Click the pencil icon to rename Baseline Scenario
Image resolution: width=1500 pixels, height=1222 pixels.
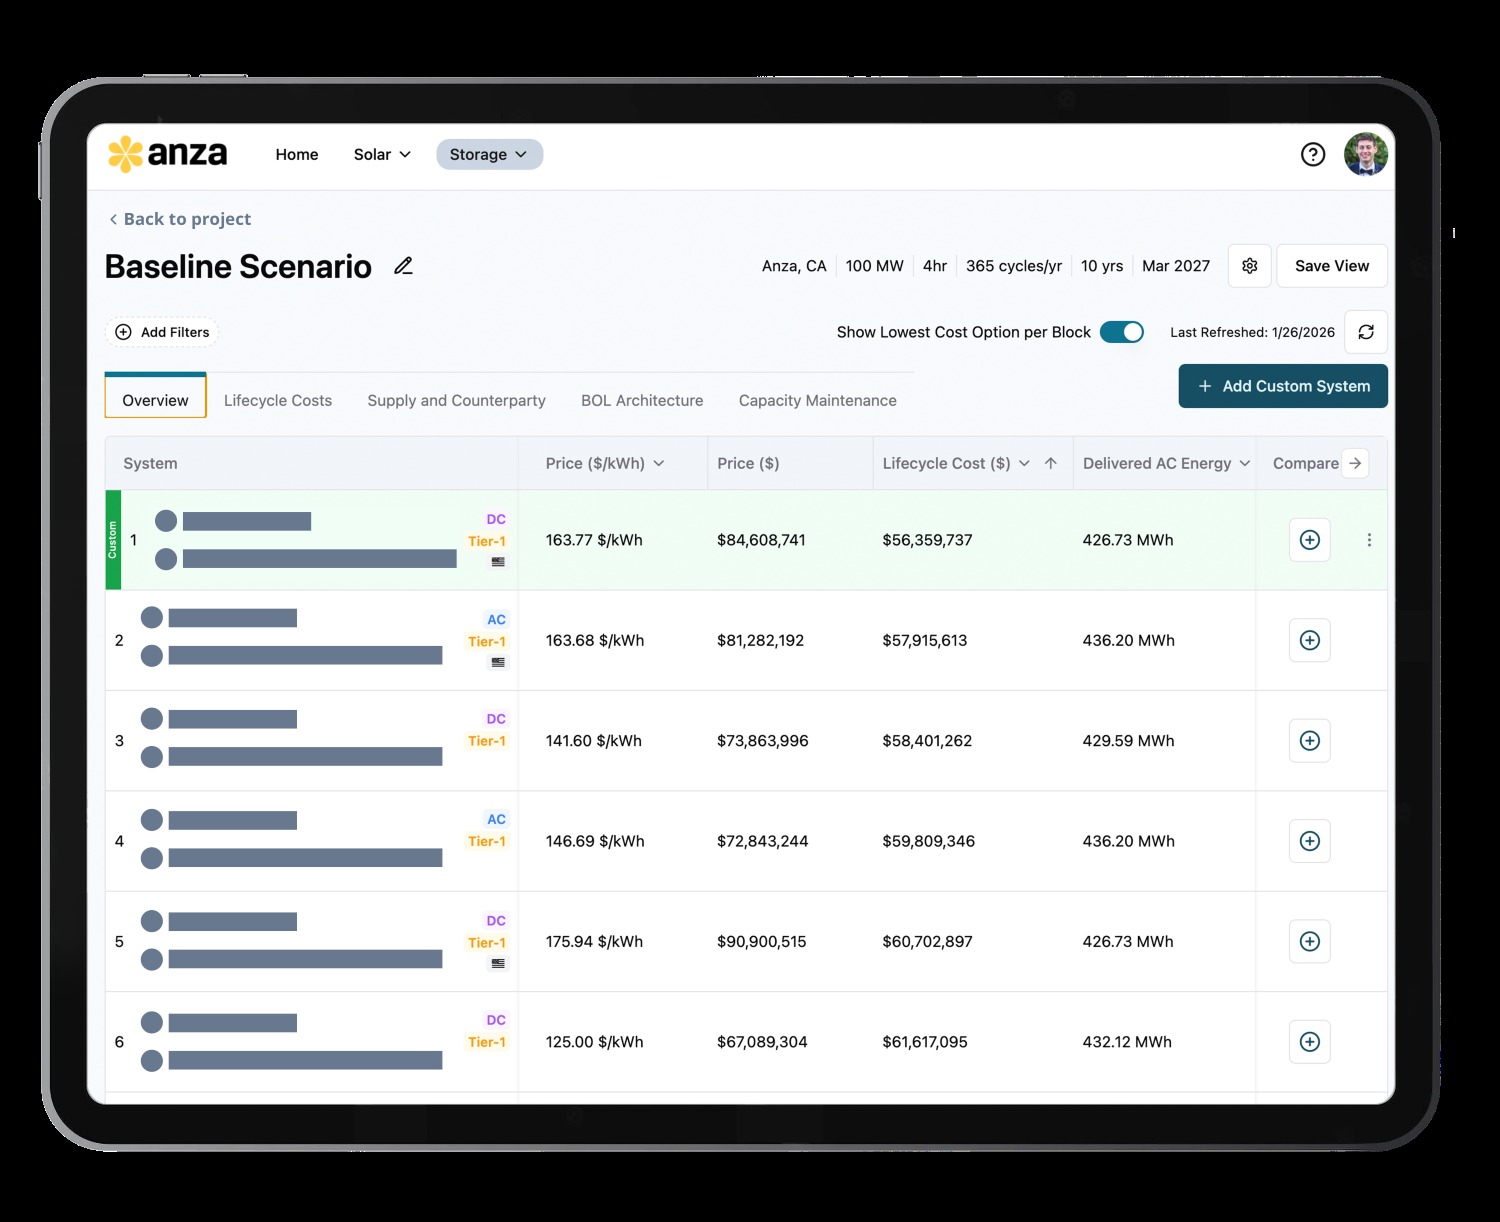point(403,266)
